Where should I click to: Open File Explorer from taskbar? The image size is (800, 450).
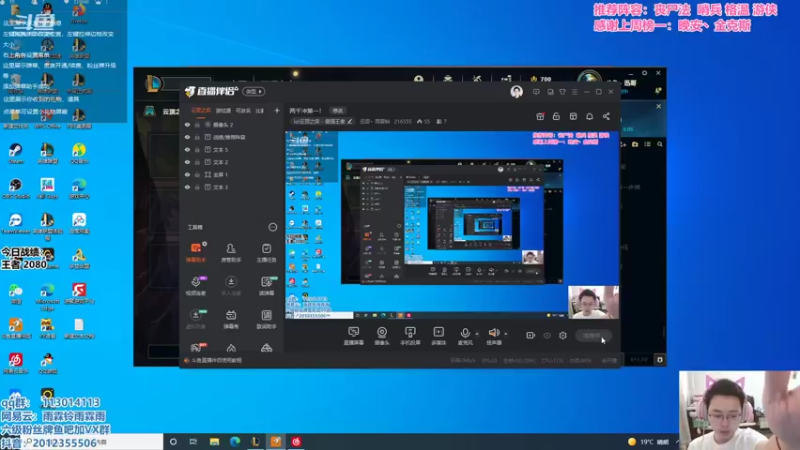click(x=214, y=442)
